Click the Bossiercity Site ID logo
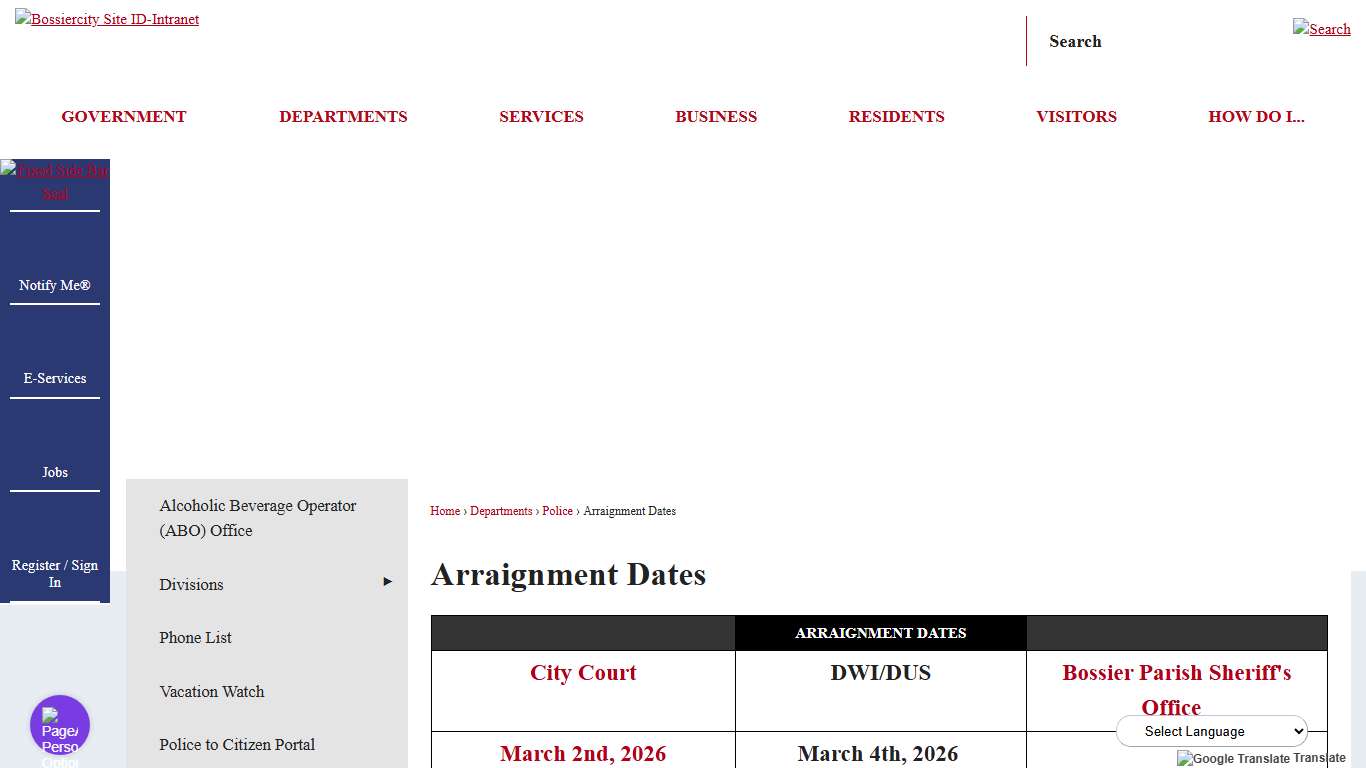Viewport: 1366px width, 768px height. 107,18
